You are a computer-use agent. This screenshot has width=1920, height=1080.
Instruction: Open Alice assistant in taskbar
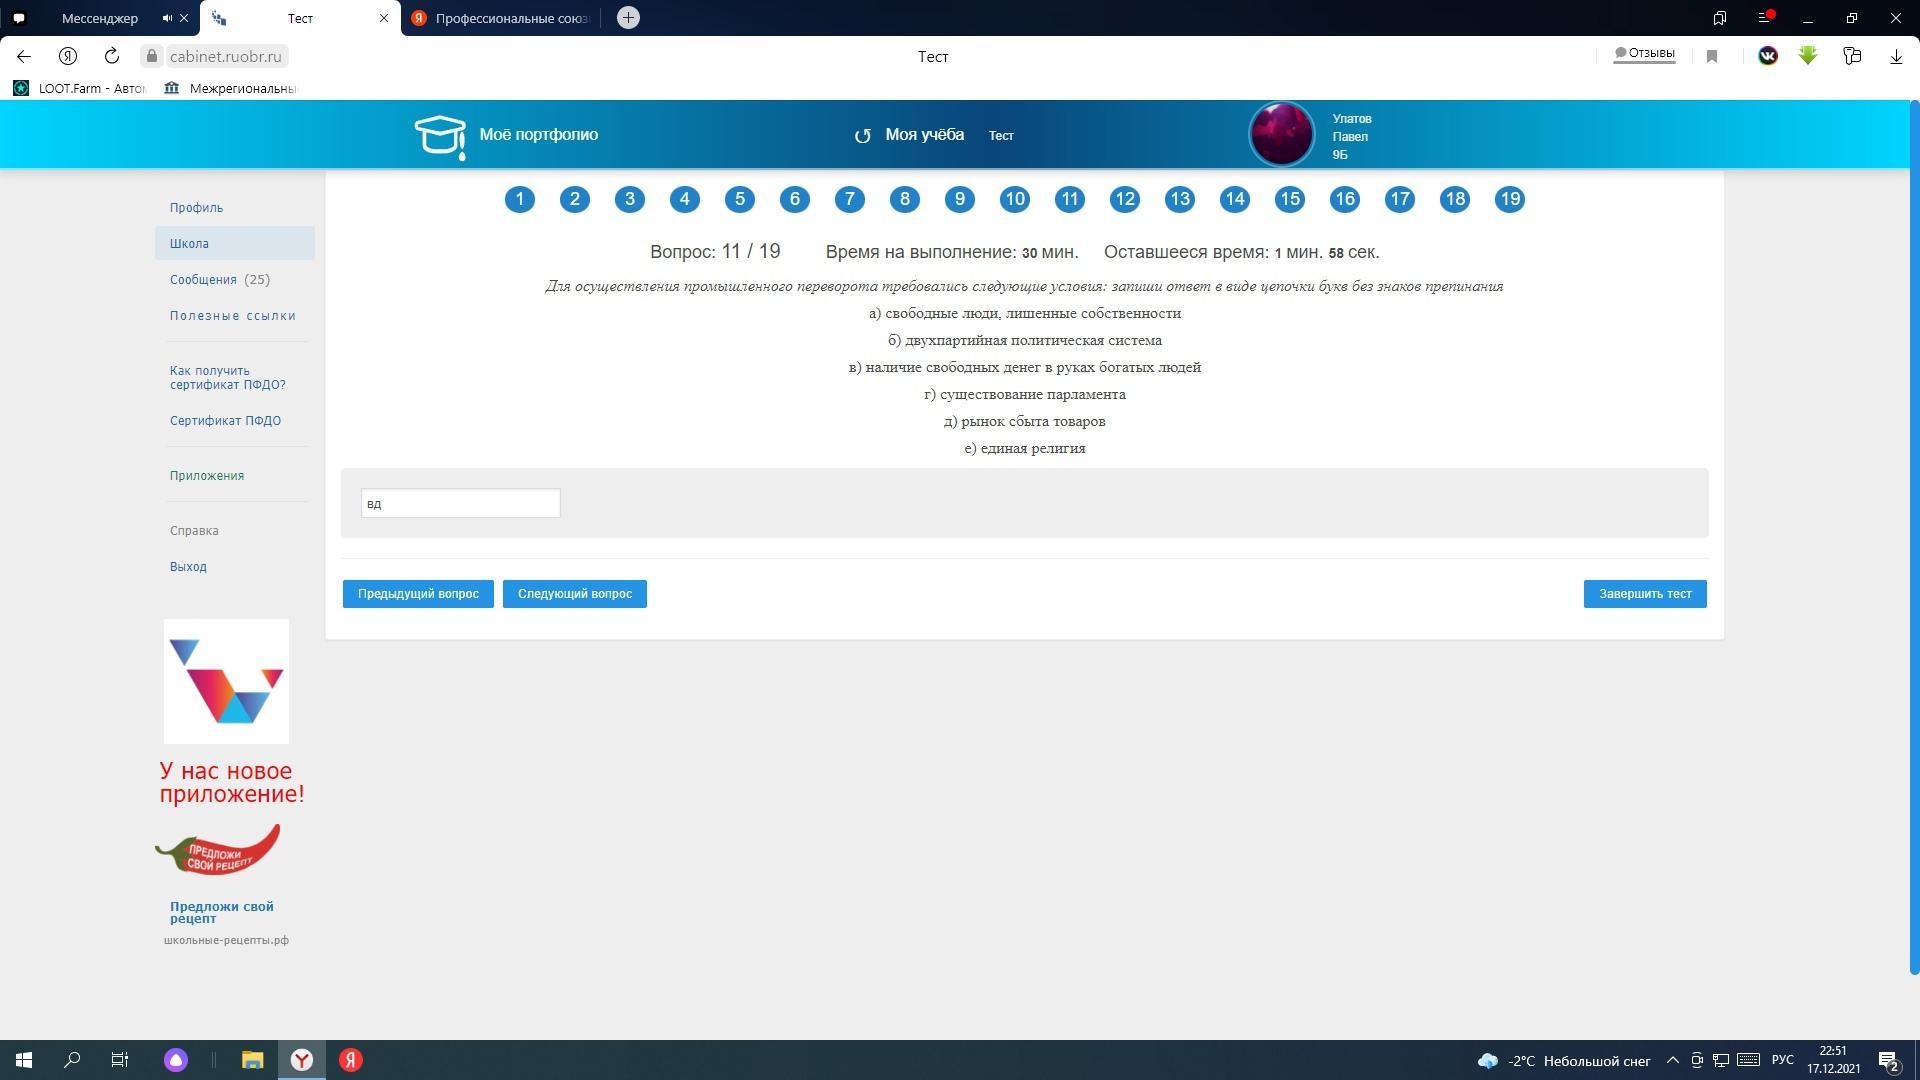point(176,1060)
